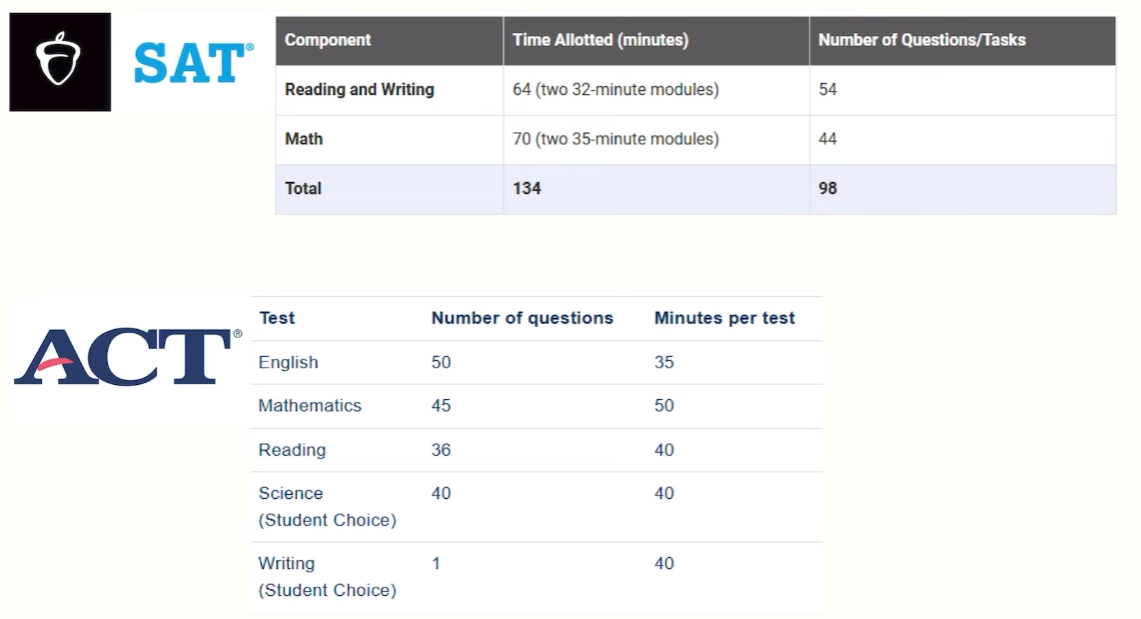
Task: Click the ACT English row label
Action: [x=288, y=362]
